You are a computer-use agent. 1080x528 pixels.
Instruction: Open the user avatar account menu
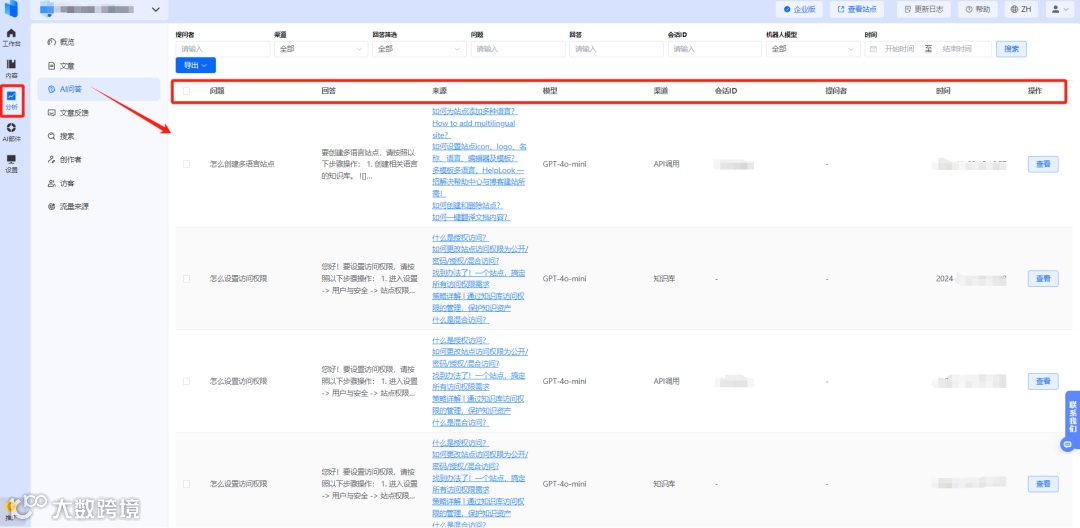click(x=1057, y=9)
